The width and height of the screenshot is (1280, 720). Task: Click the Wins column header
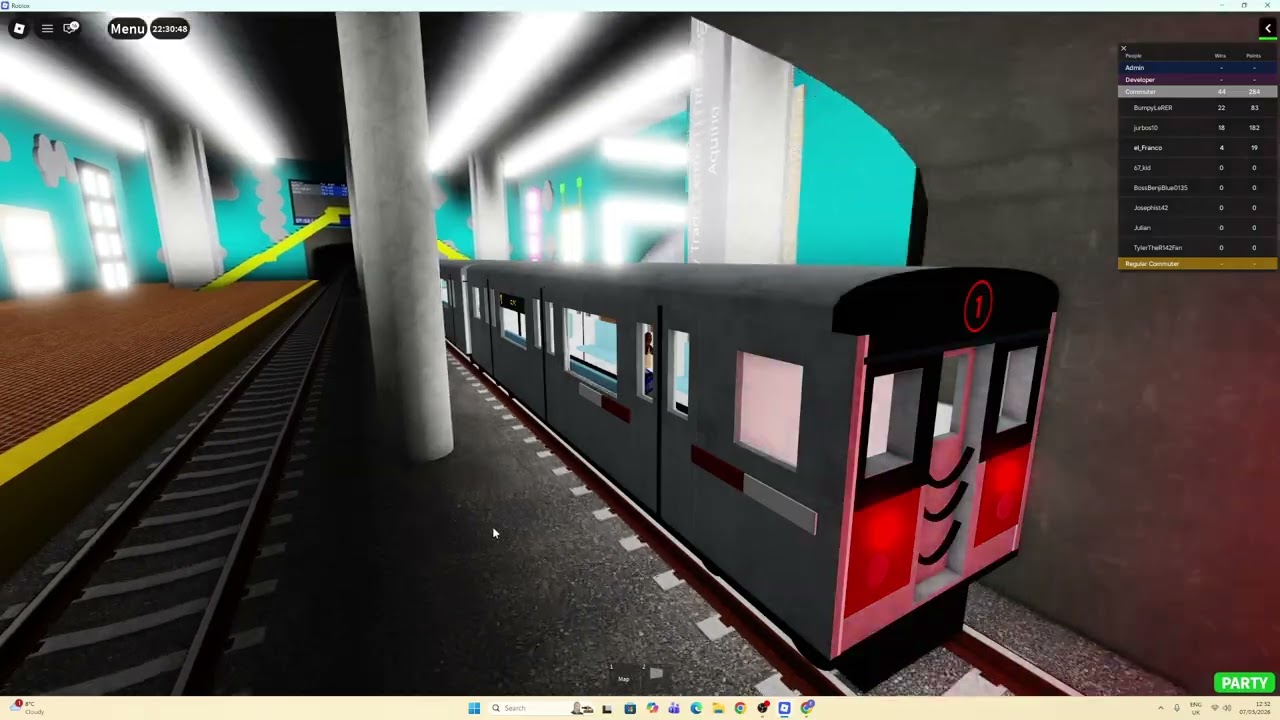click(x=1220, y=56)
